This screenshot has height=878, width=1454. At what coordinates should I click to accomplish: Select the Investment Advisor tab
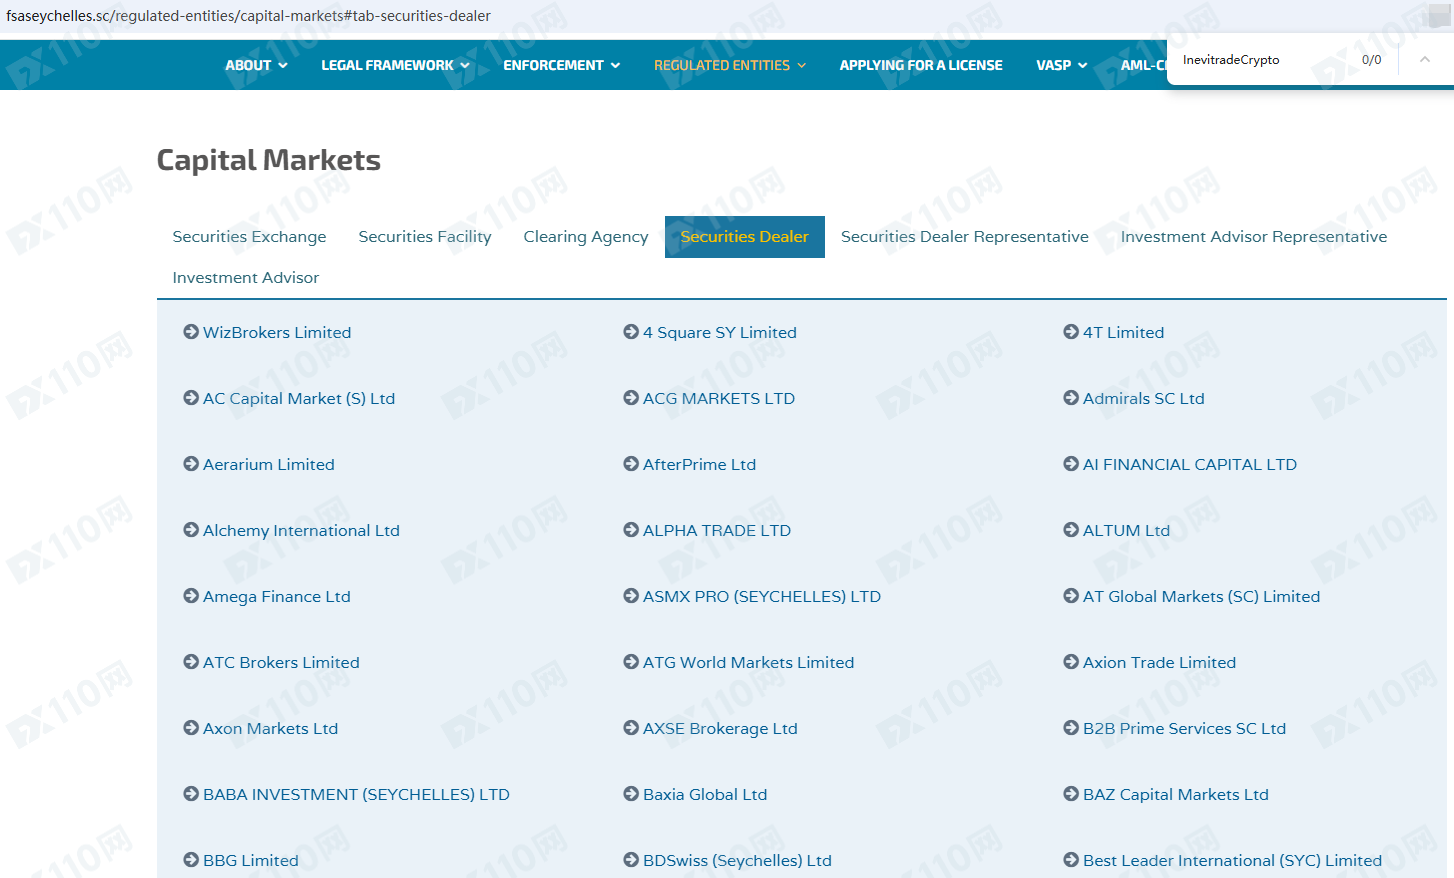246,278
